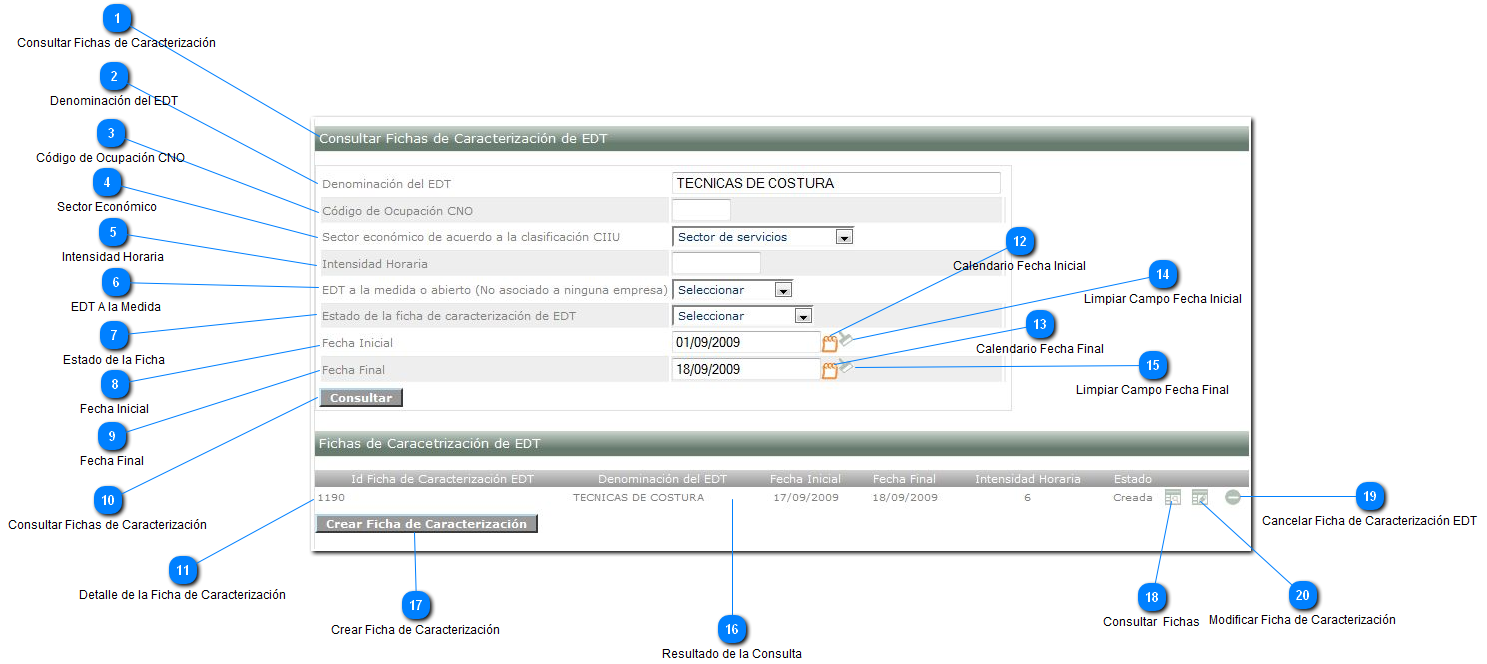Image resolution: width=1487 pixels, height=664 pixels.
Task: Click the Fecha Inicial date field
Action: [745, 343]
